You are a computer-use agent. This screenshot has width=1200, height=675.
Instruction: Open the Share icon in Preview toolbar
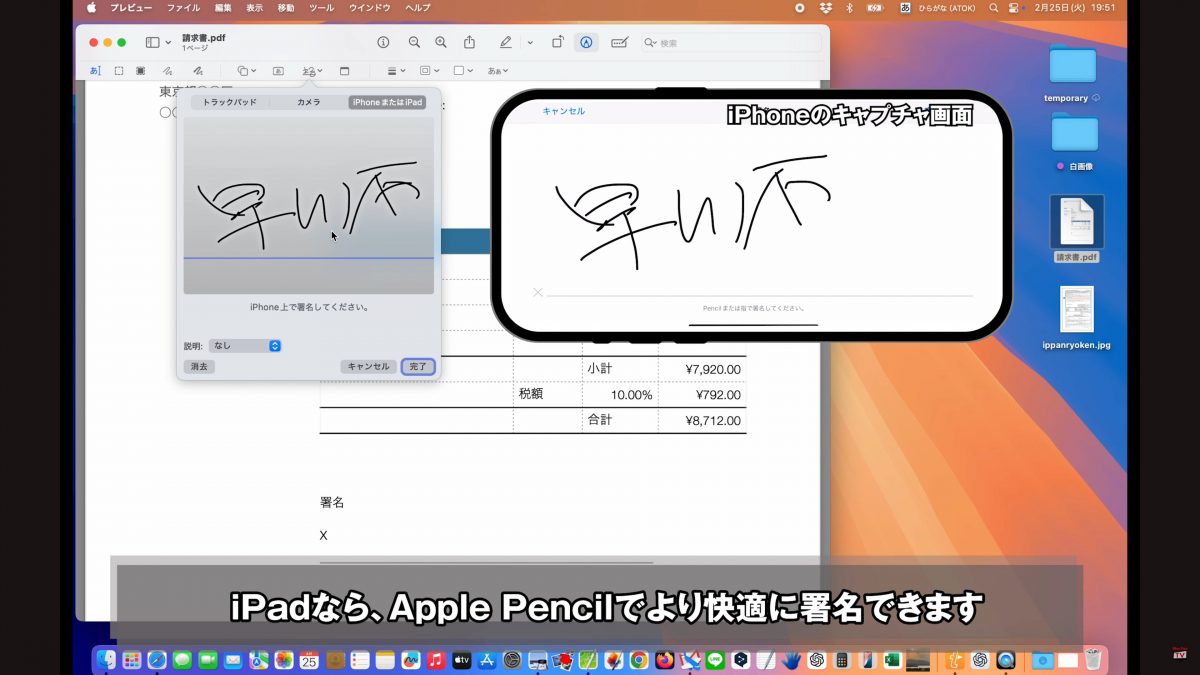469,42
